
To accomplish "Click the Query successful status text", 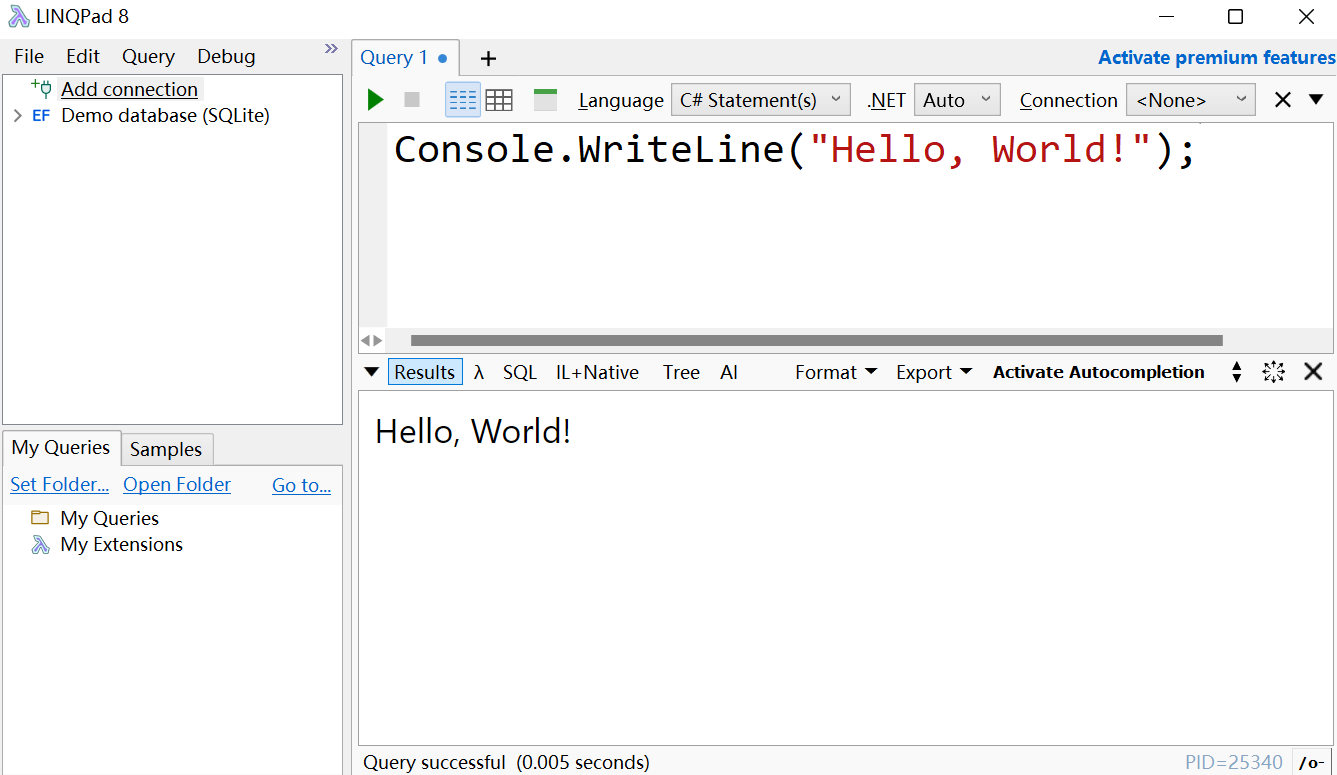I will point(506,762).
